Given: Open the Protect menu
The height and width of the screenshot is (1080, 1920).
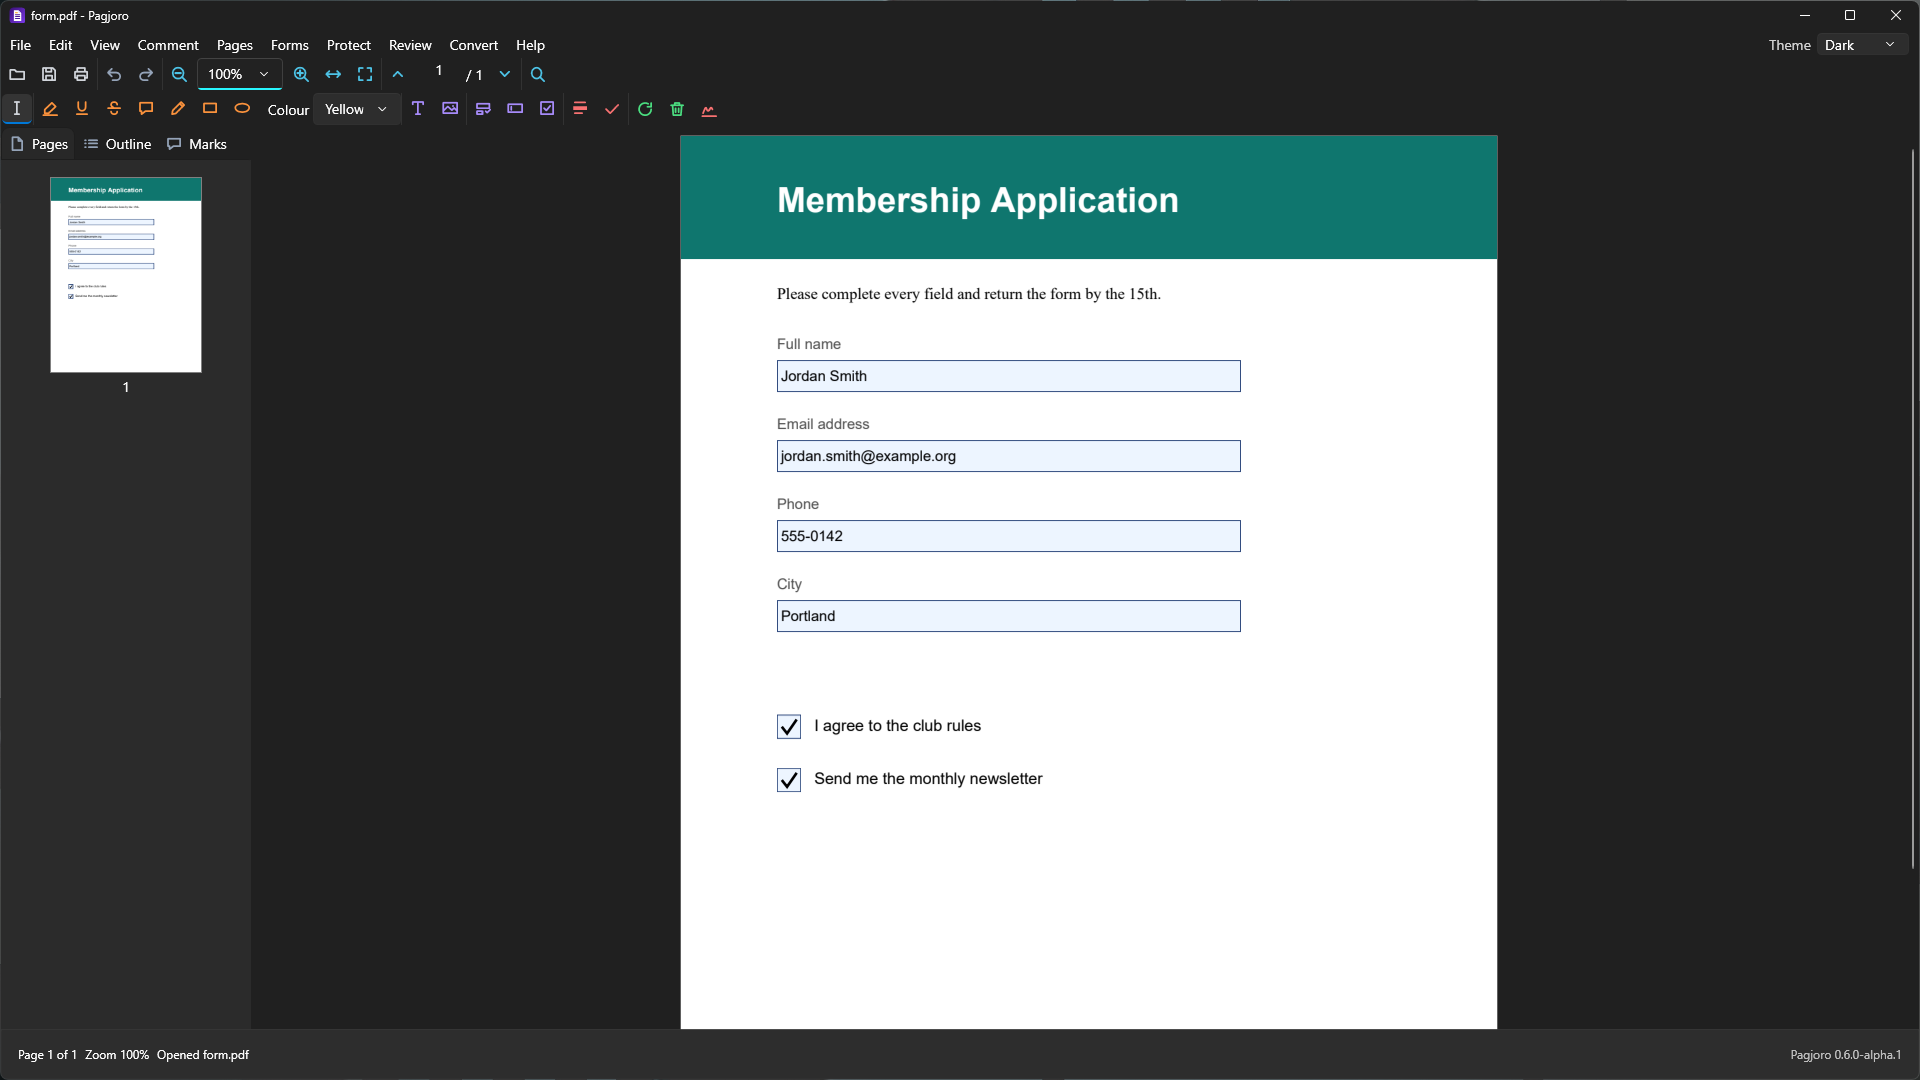Looking at the screenshot, I should click(349, 45).
